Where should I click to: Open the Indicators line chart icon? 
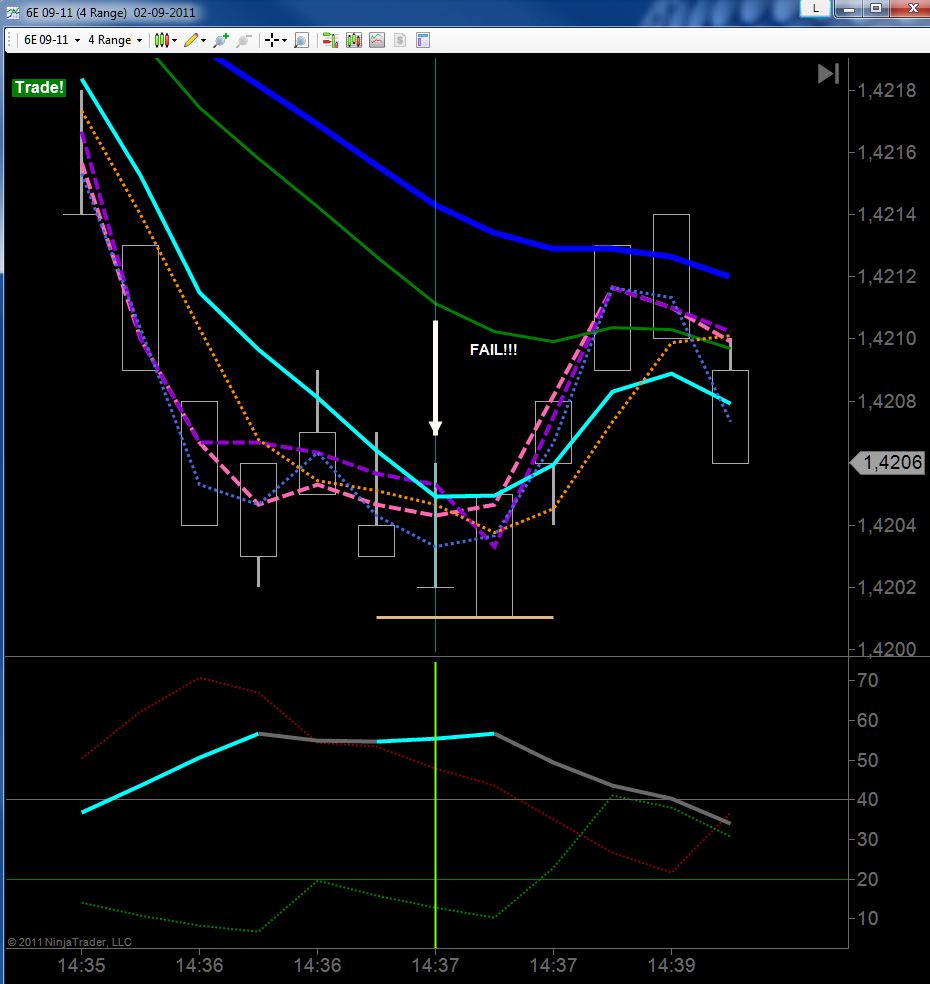click(x=377, y=41)
